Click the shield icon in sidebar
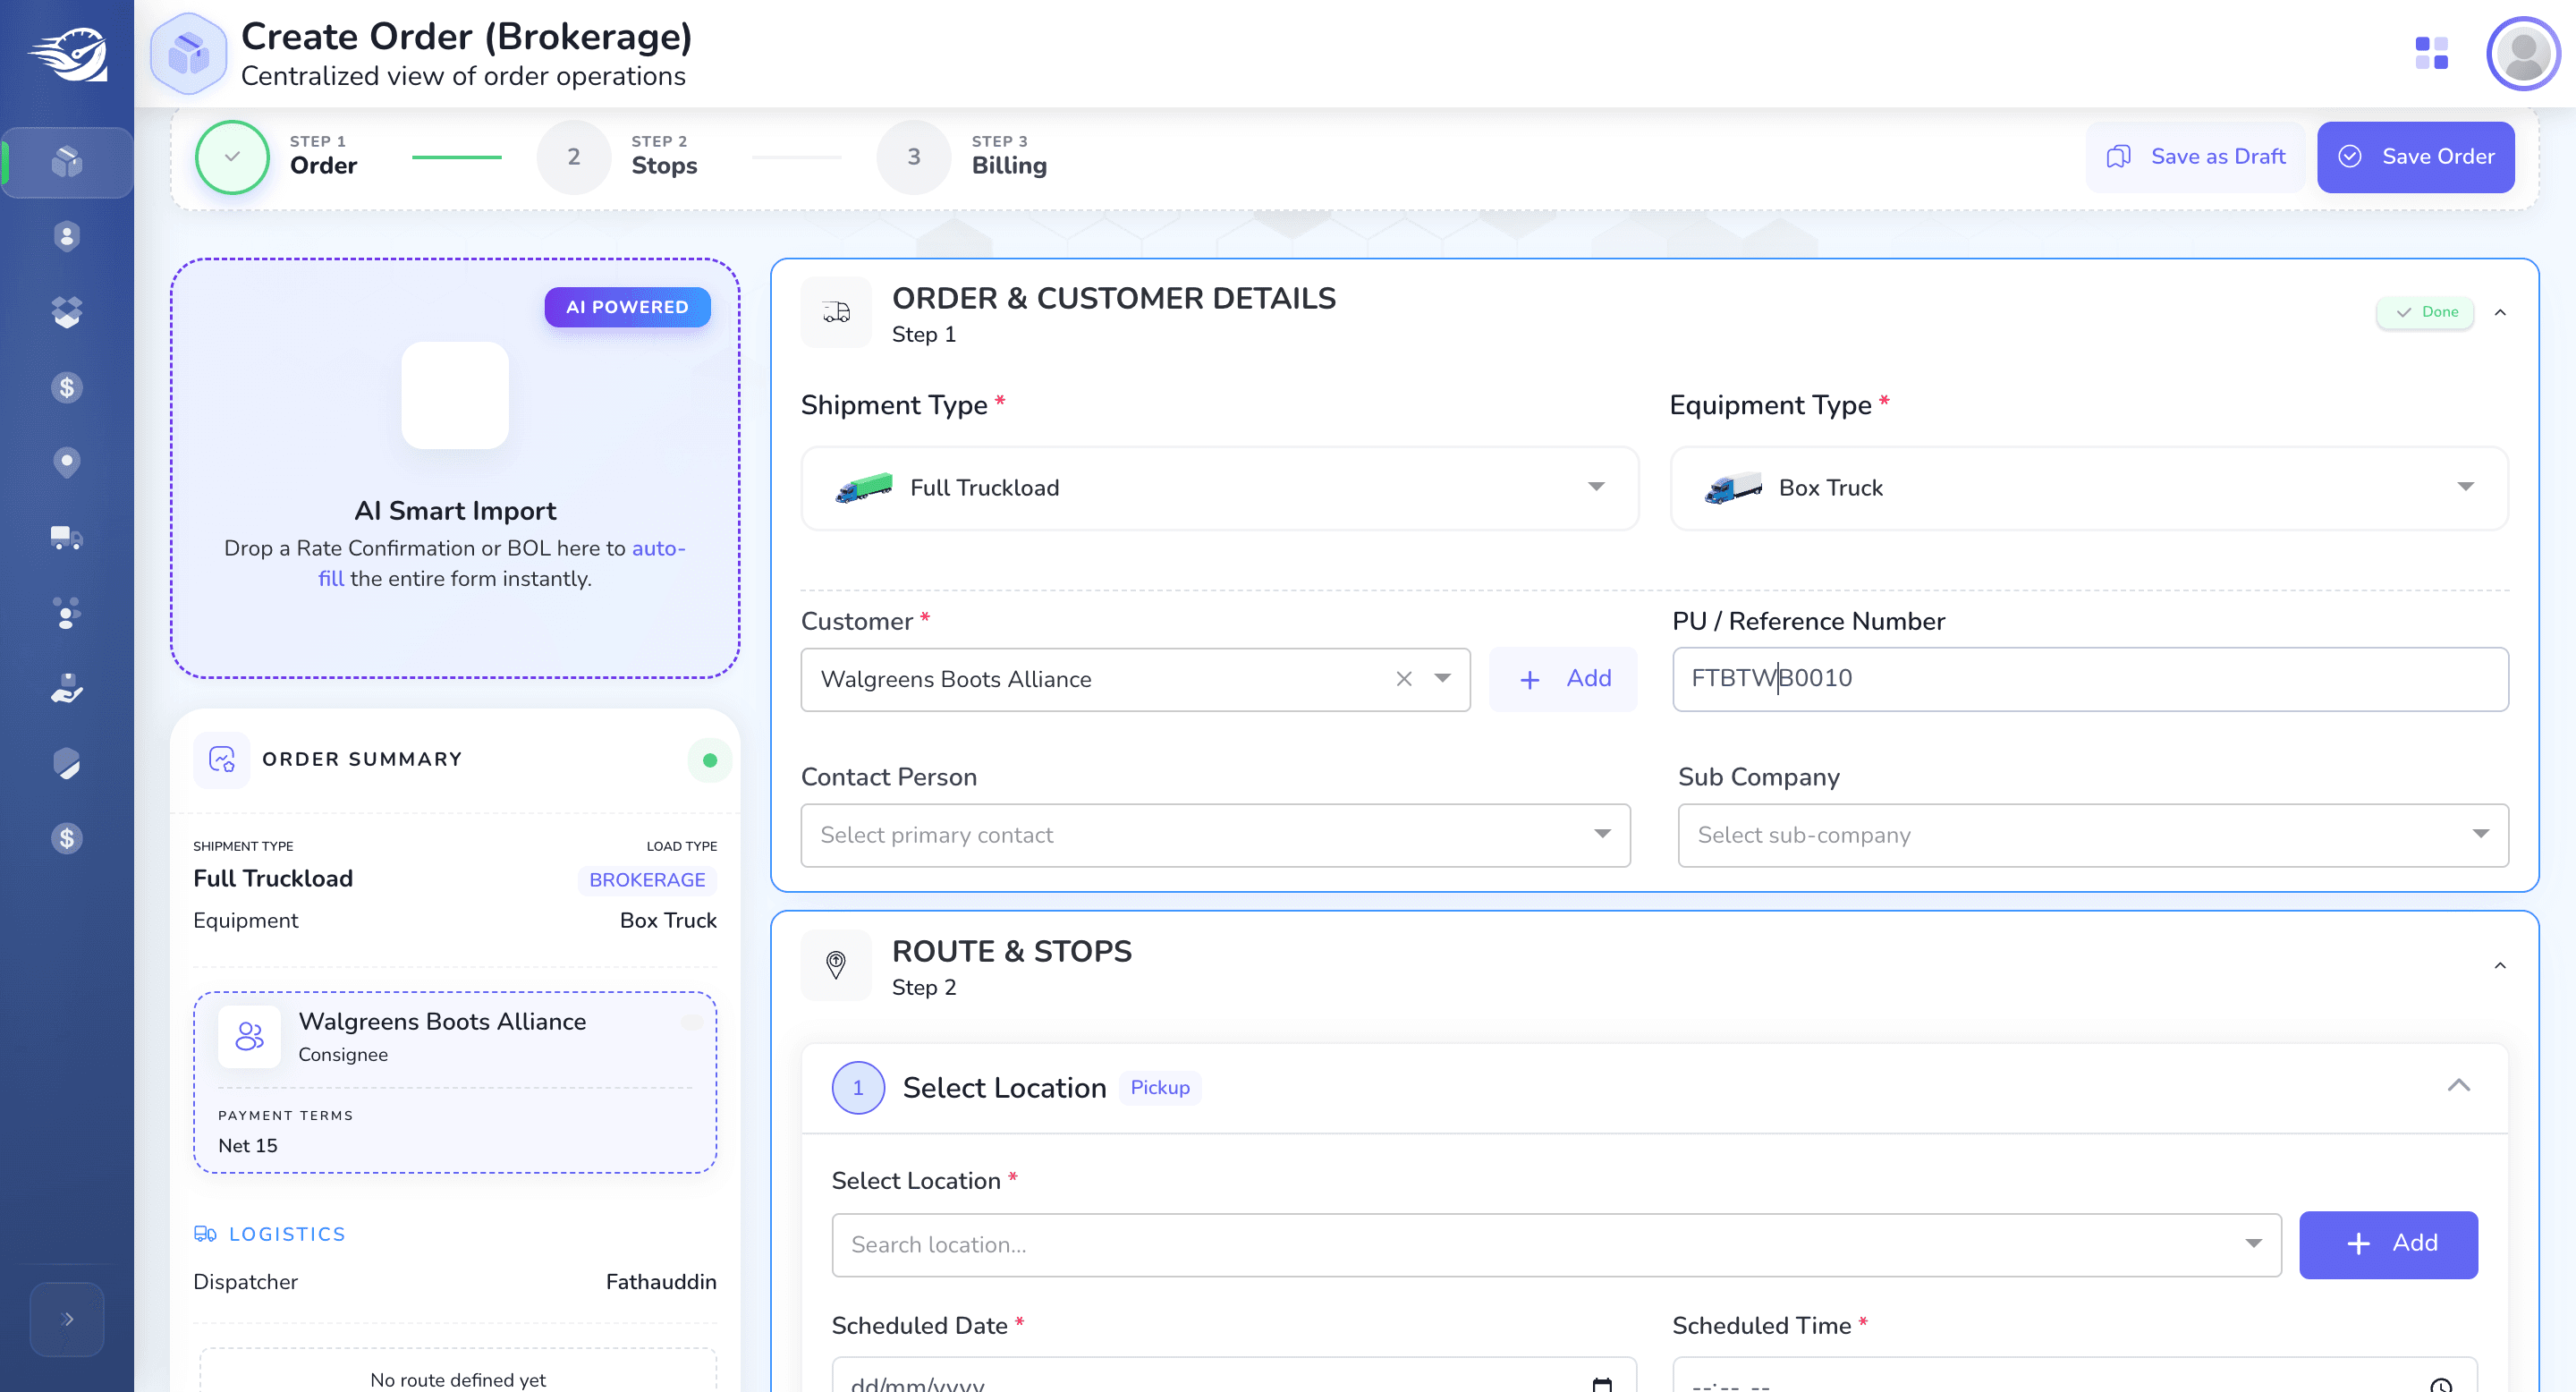The height and width of the screenshot is (1392, 2576). [x=66, y=763]
